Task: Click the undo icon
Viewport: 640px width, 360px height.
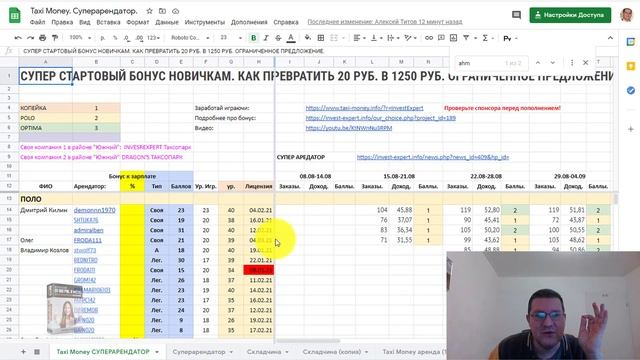Action: pyautogui.click(x=18, y=38)
